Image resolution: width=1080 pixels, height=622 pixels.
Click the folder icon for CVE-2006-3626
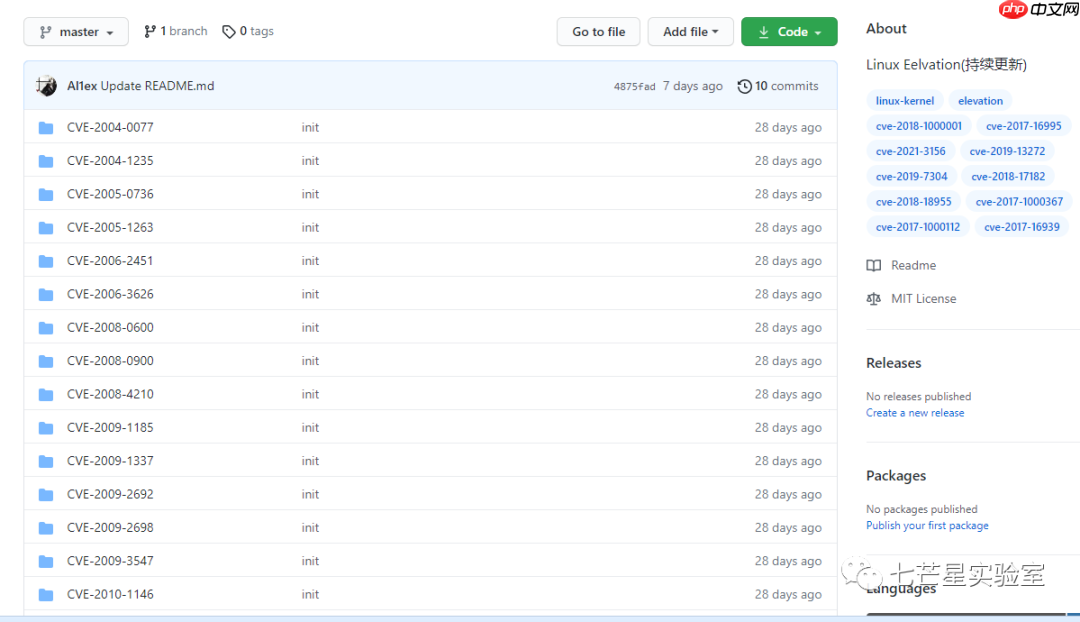(x=46, y=294)
